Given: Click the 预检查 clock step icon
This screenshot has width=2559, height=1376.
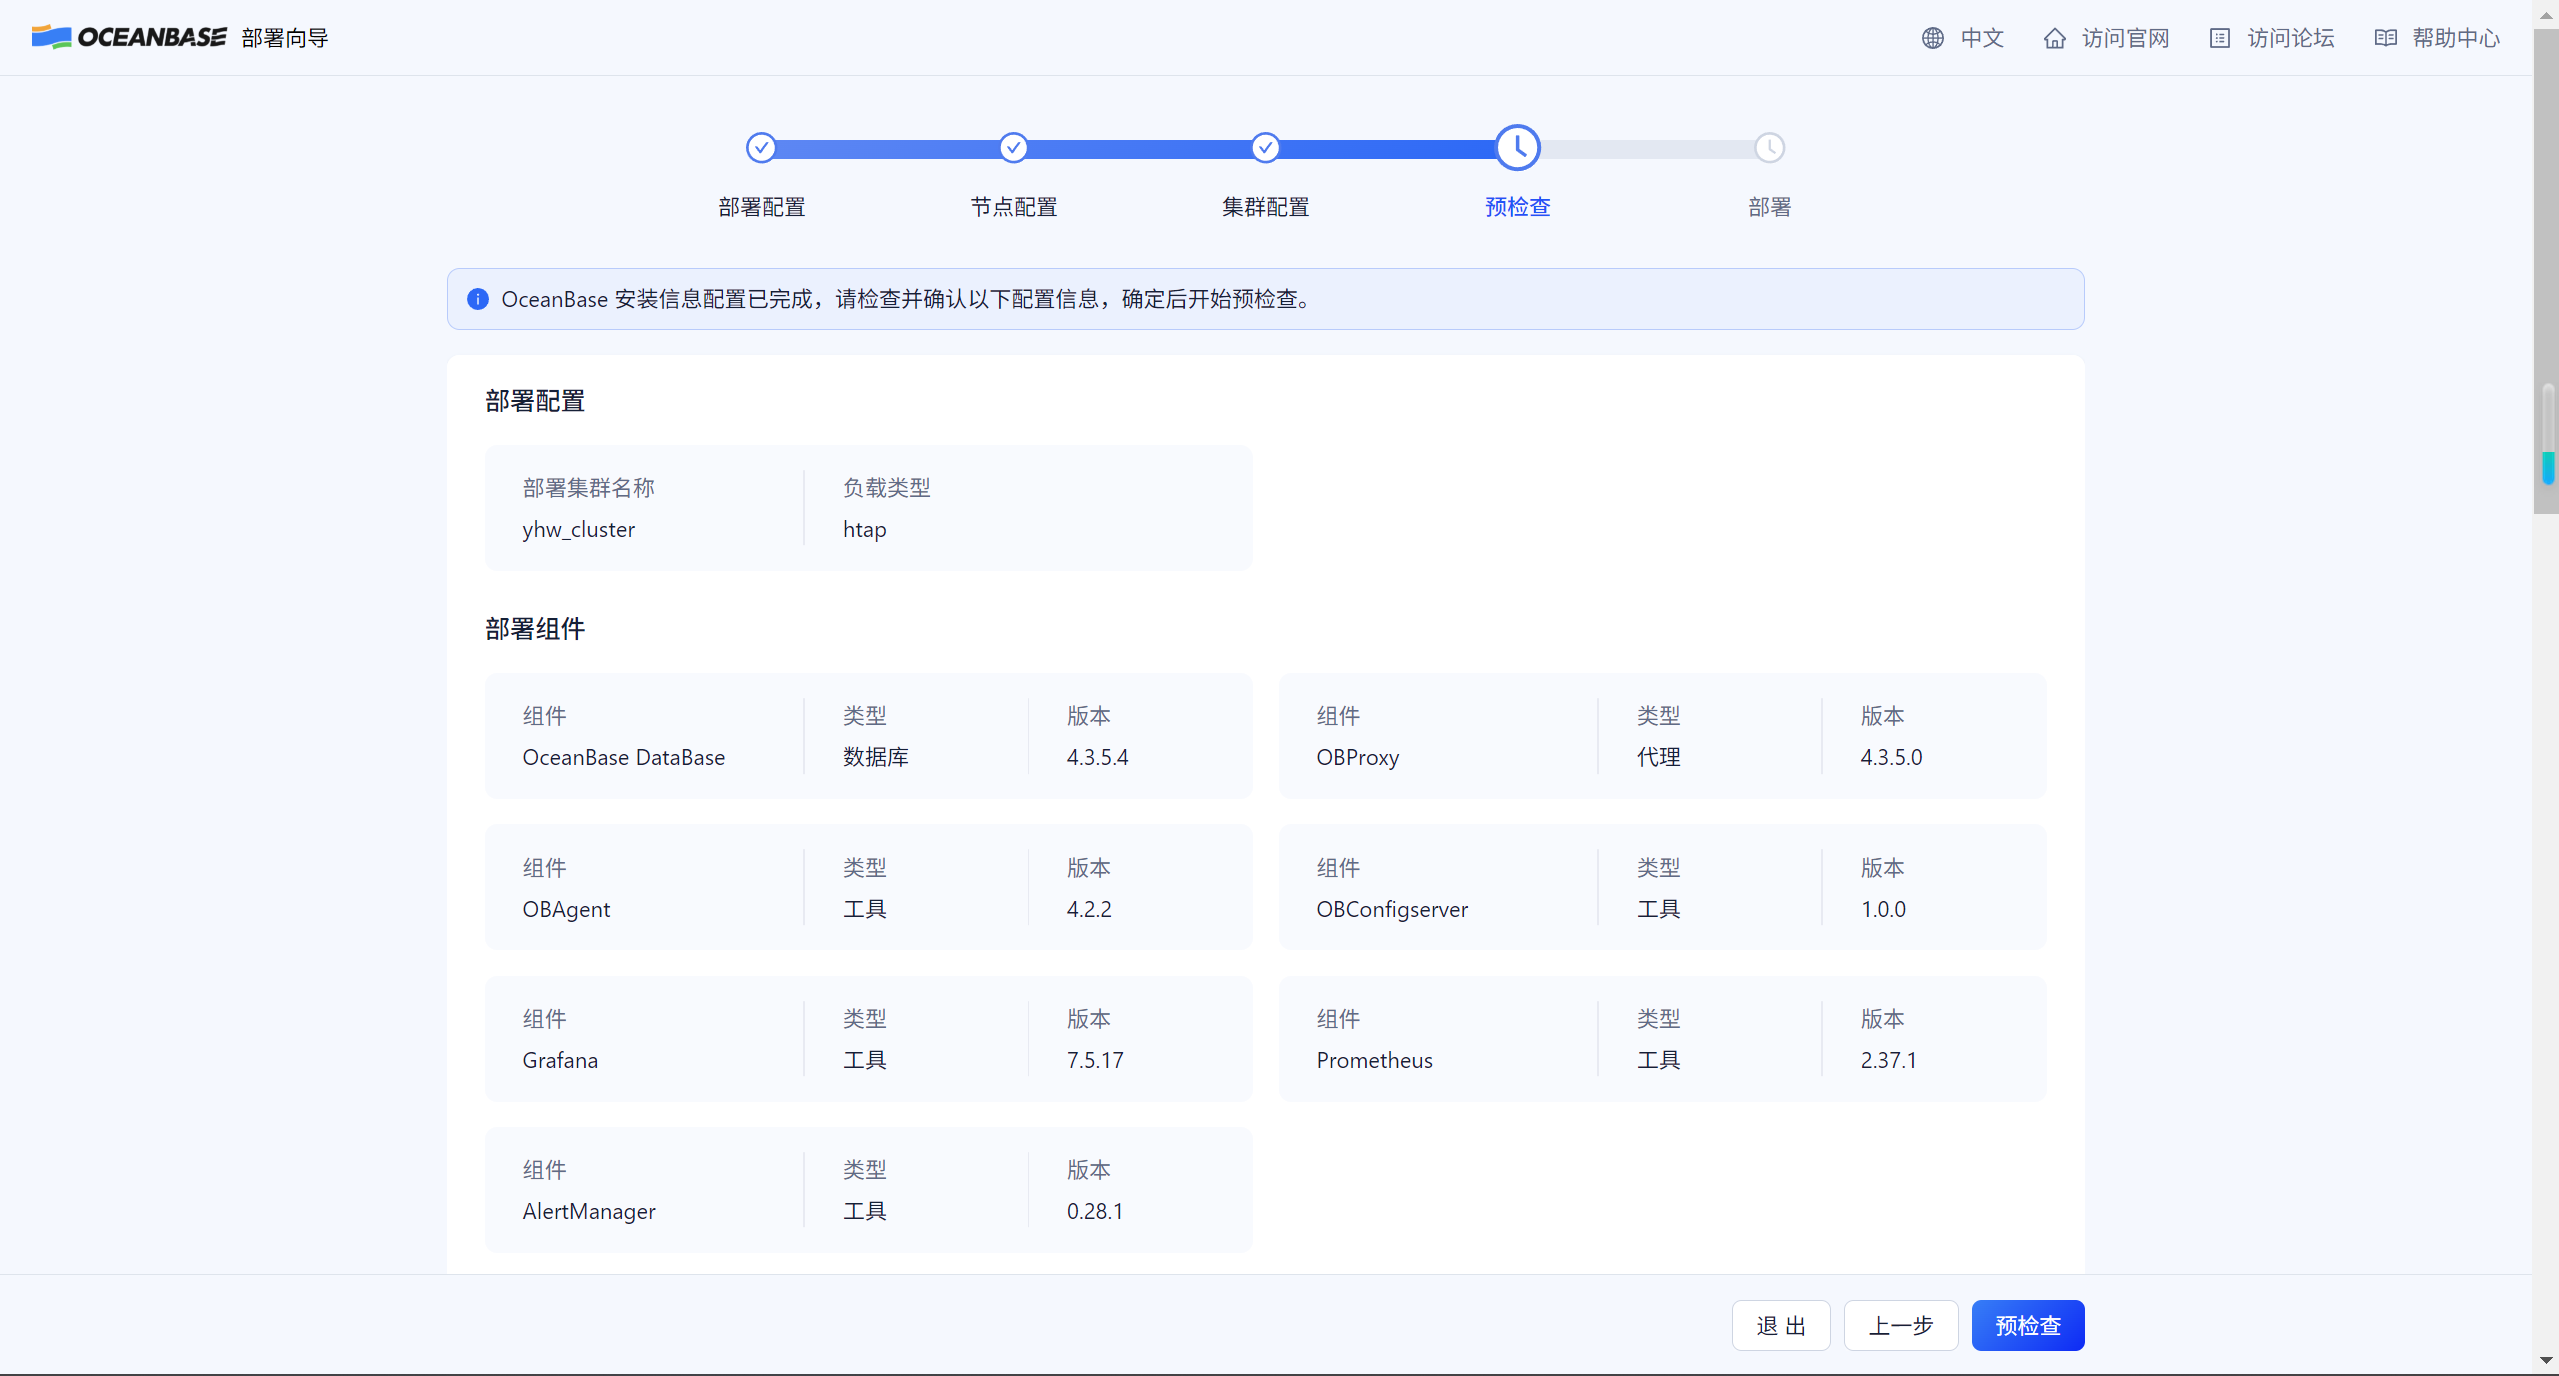Looking at the screenshot, I should tap(1517, 148).
